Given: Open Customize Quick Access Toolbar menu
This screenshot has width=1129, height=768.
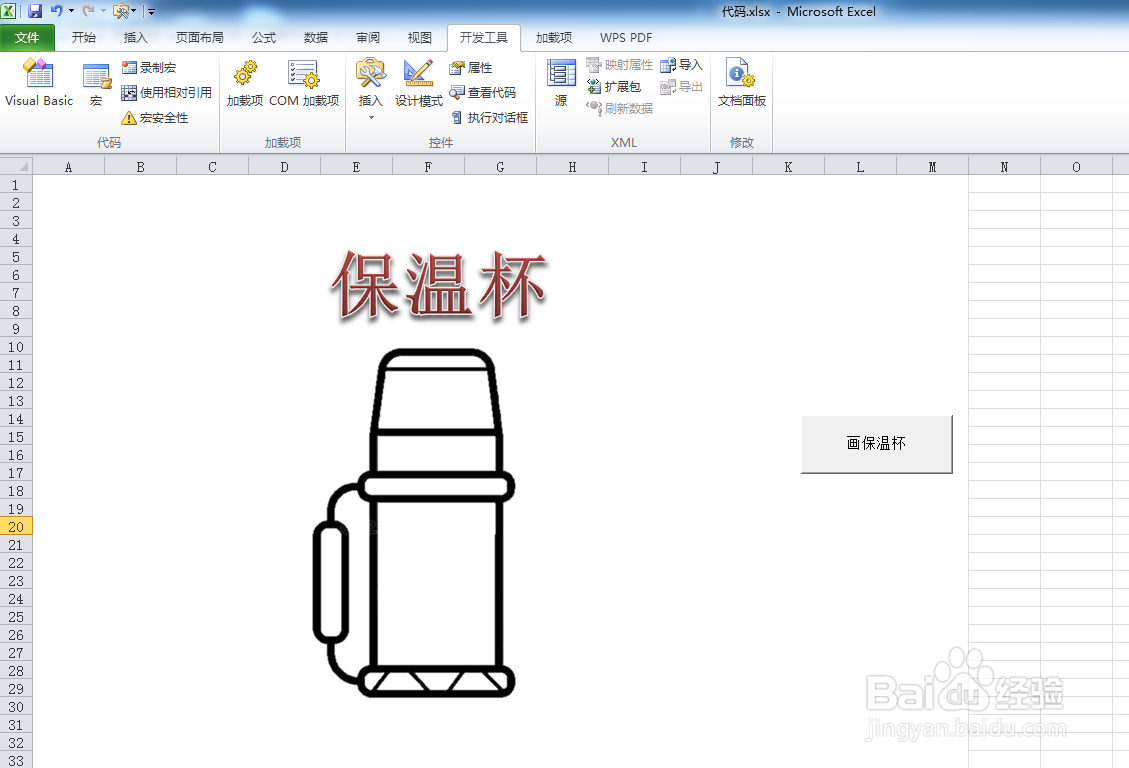Looking at the screenshot, I should click(150, 11).
